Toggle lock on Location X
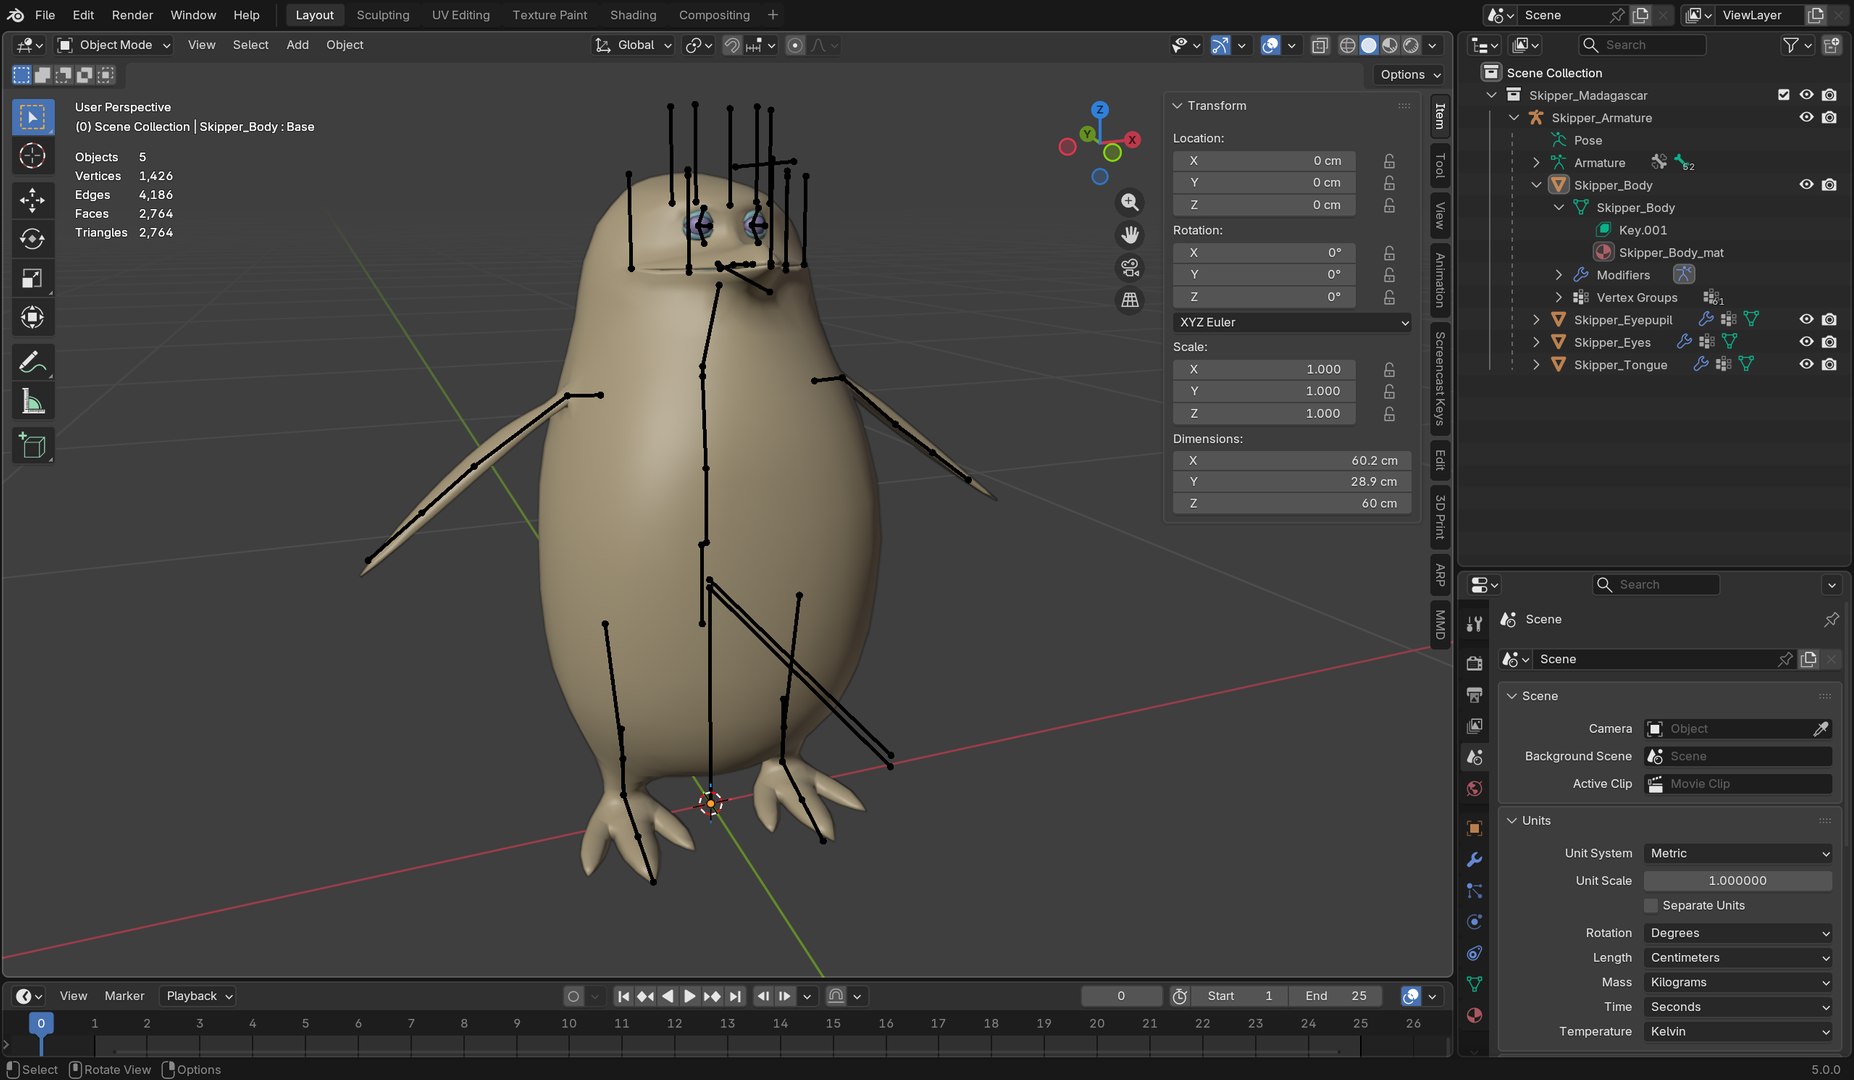1854x1080 pixels. click(x=1389, y=161)
